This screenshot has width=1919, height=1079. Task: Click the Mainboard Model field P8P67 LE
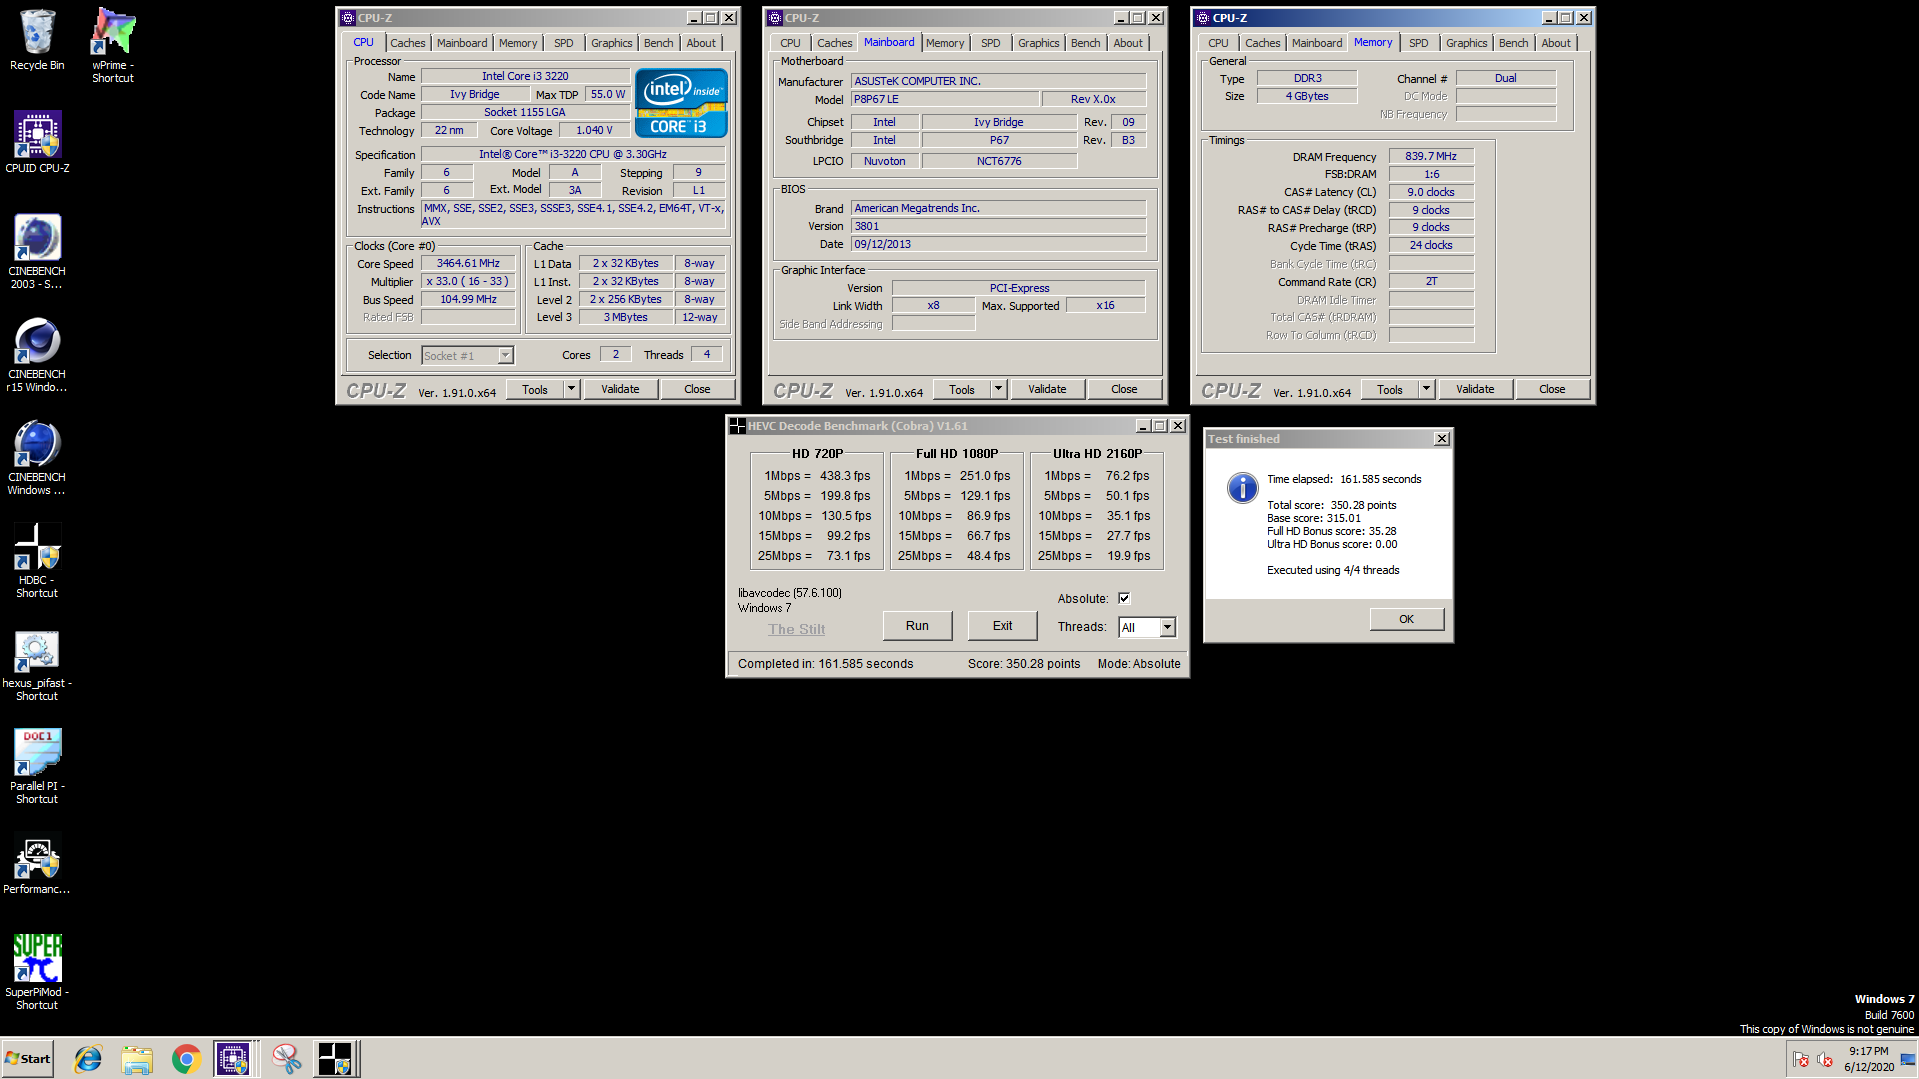(944, 99)
